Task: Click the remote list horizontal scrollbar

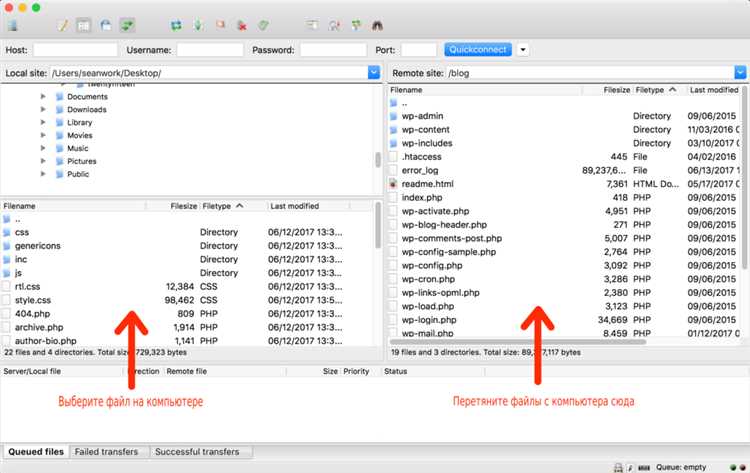Action: 518,341
